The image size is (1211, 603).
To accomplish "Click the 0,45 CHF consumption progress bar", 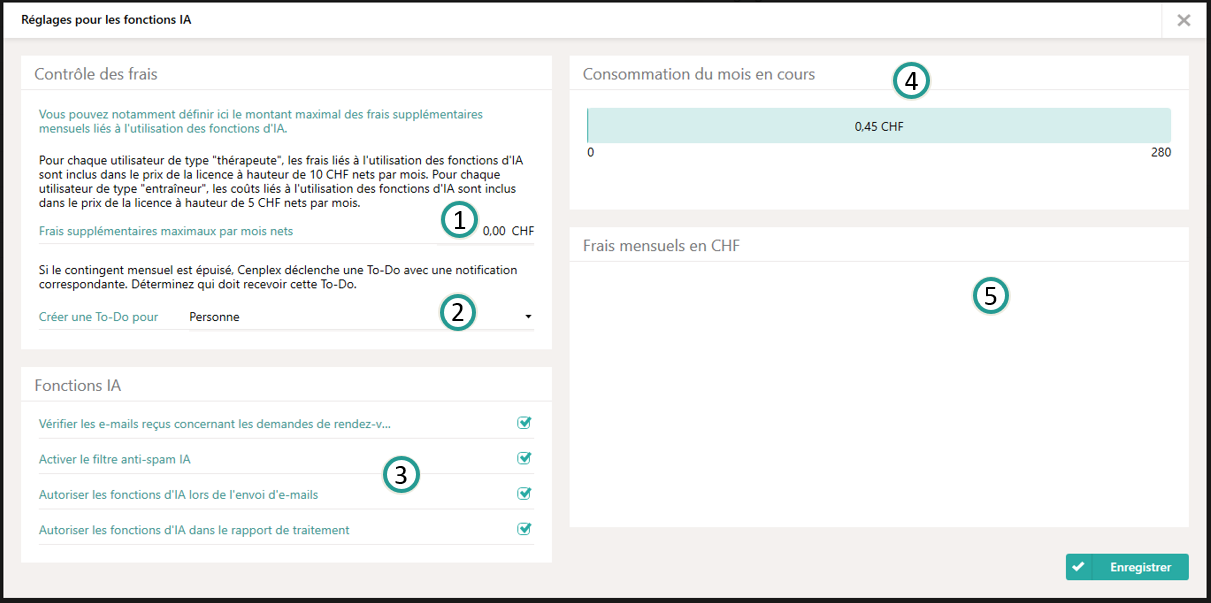I will pos(878,126).
